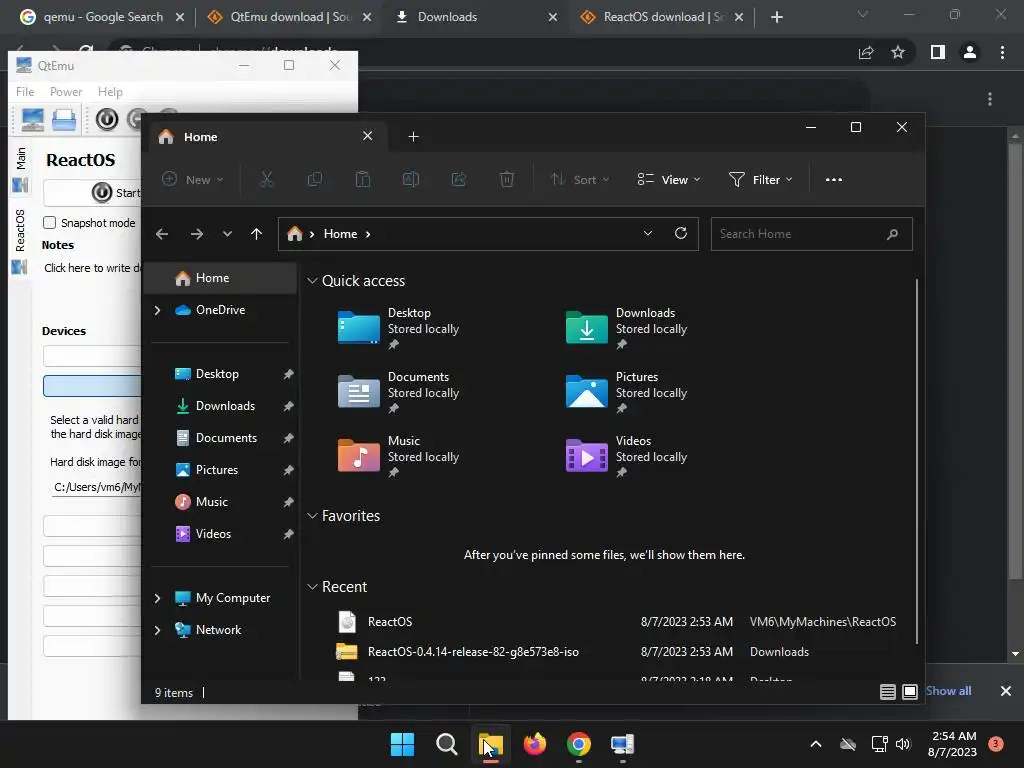Go up one folder level in Explorer
The width and height of the screenshot is (1024, 768).
[x=257, y=234]
